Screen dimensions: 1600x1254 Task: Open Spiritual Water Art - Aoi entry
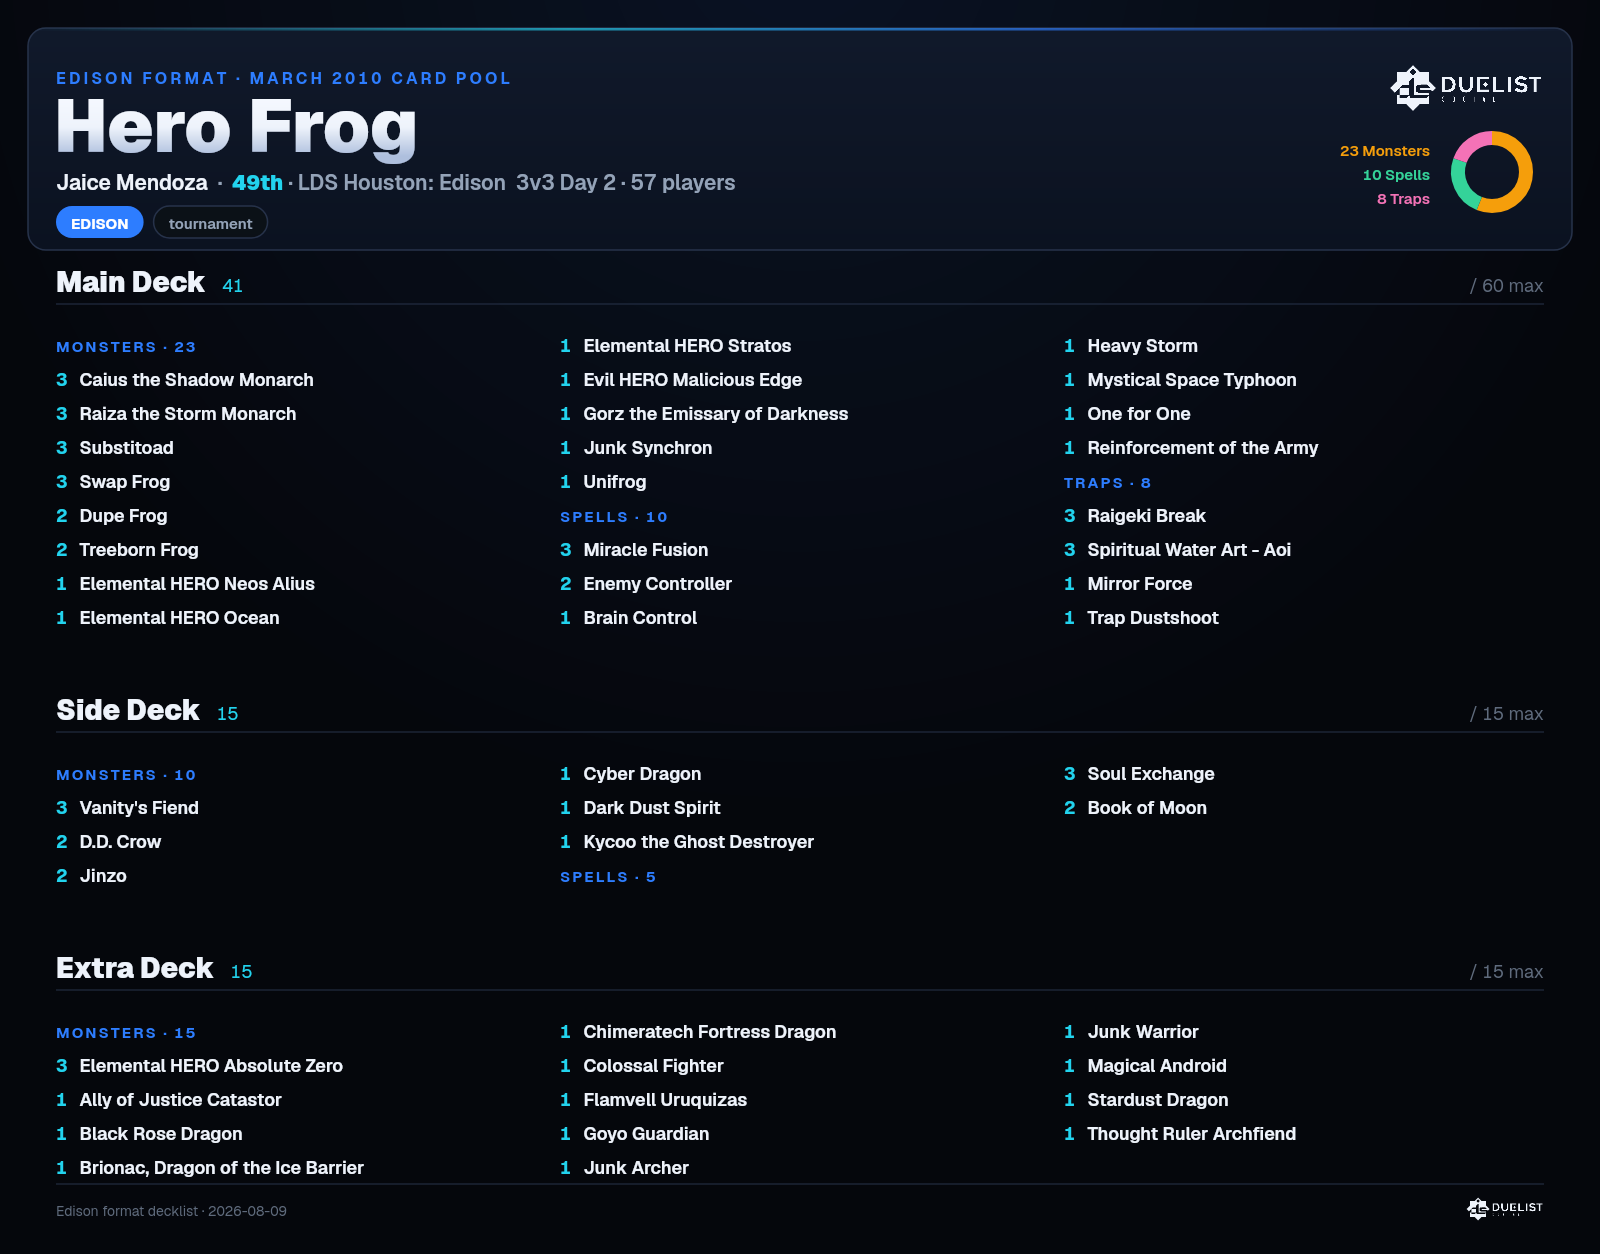coord(1178,550)
